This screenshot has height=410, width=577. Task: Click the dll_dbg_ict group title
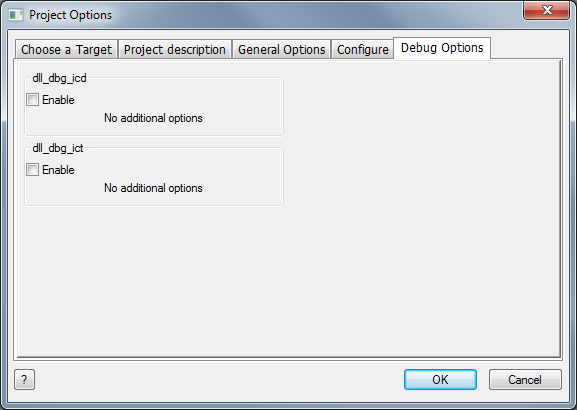pyautogui.click(x=58, y=148)
